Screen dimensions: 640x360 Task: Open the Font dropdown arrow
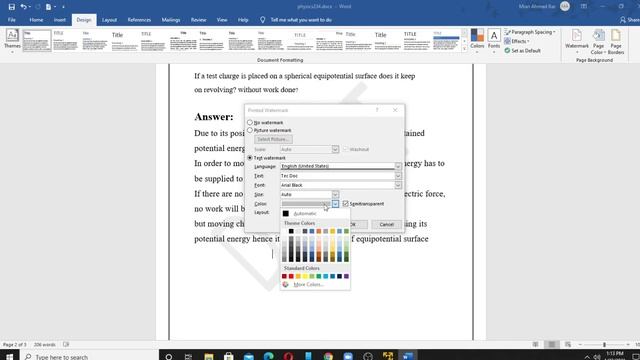(398, 185)
